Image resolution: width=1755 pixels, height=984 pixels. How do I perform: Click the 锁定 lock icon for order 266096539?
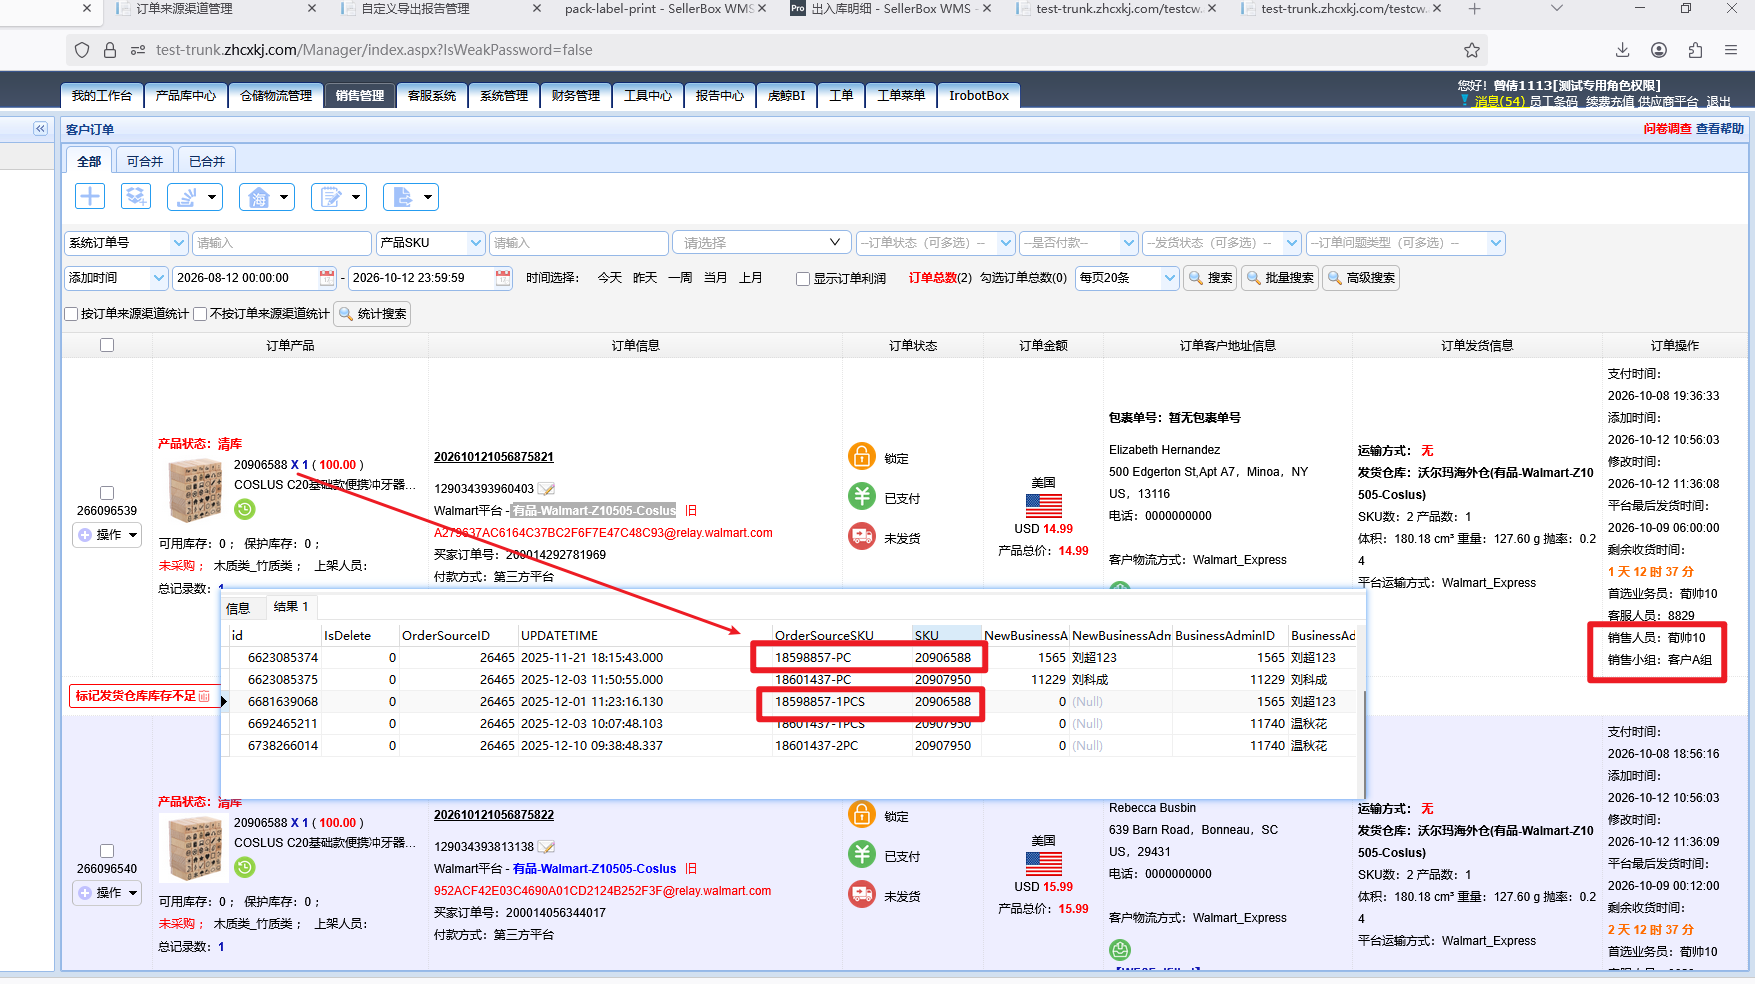862,457
